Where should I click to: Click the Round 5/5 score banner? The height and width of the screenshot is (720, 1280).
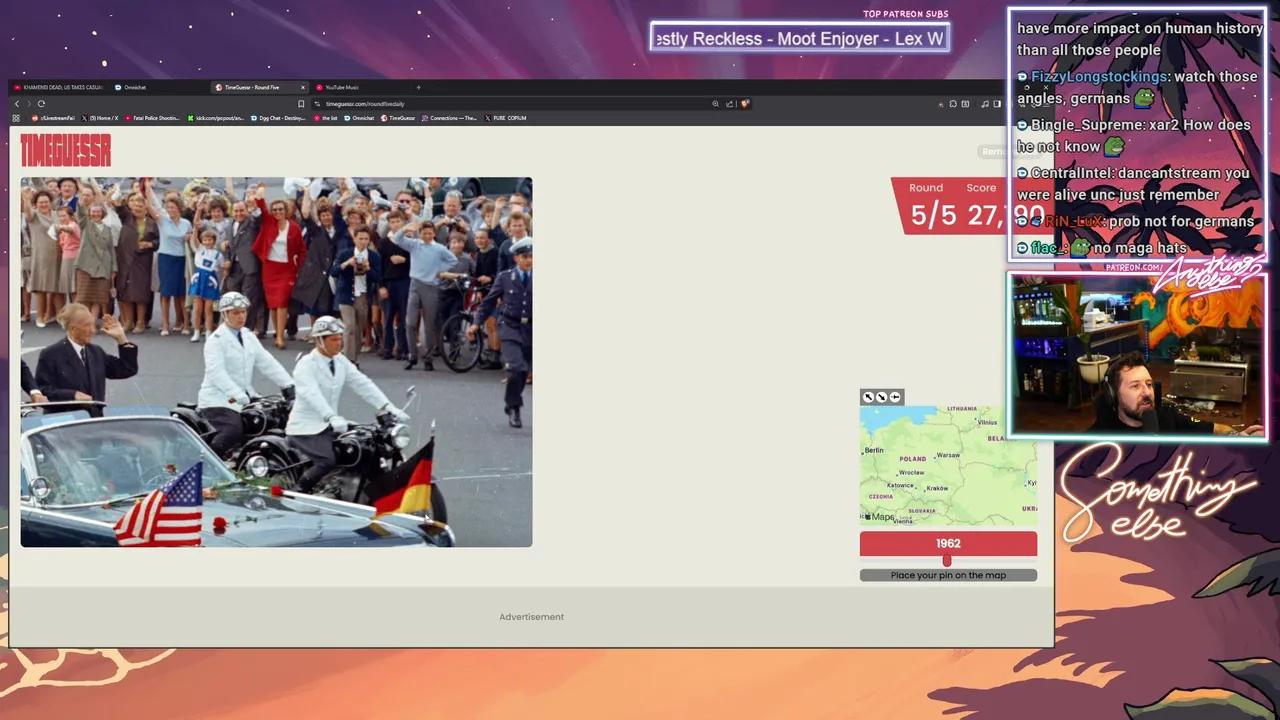click(x=965, y=206)
